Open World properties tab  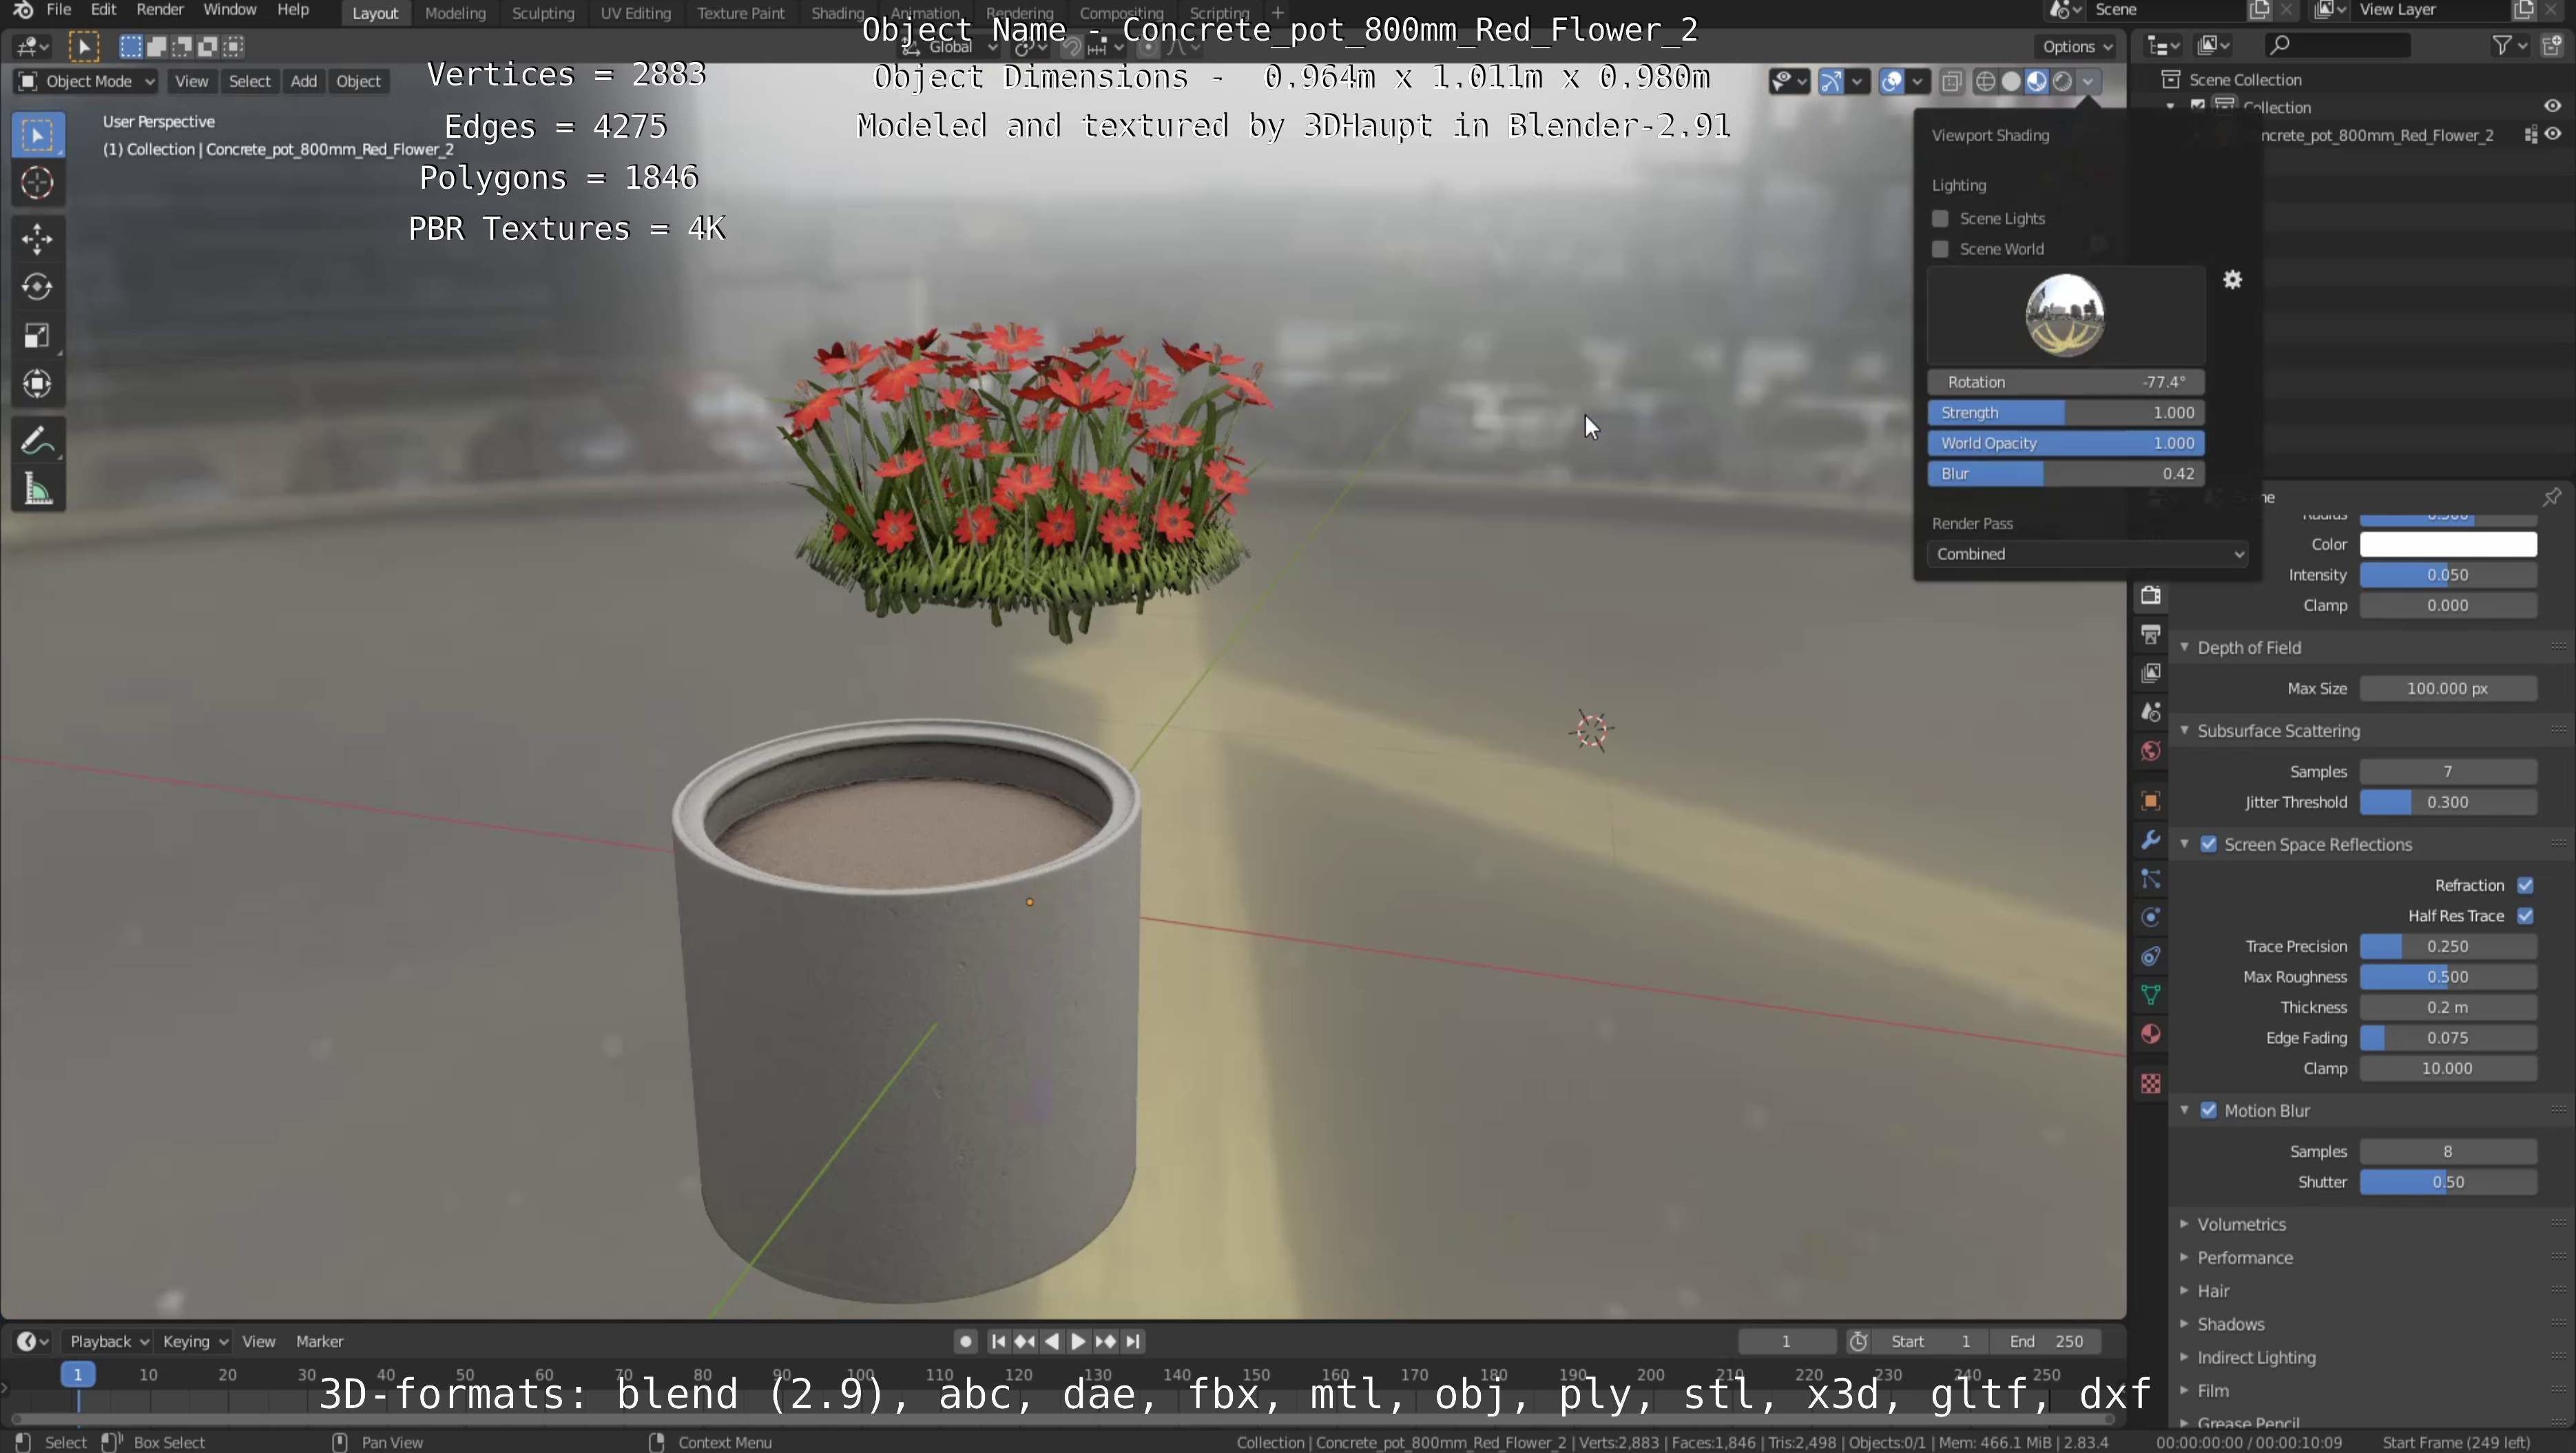pyautogui.click(x=2151, y=751)
